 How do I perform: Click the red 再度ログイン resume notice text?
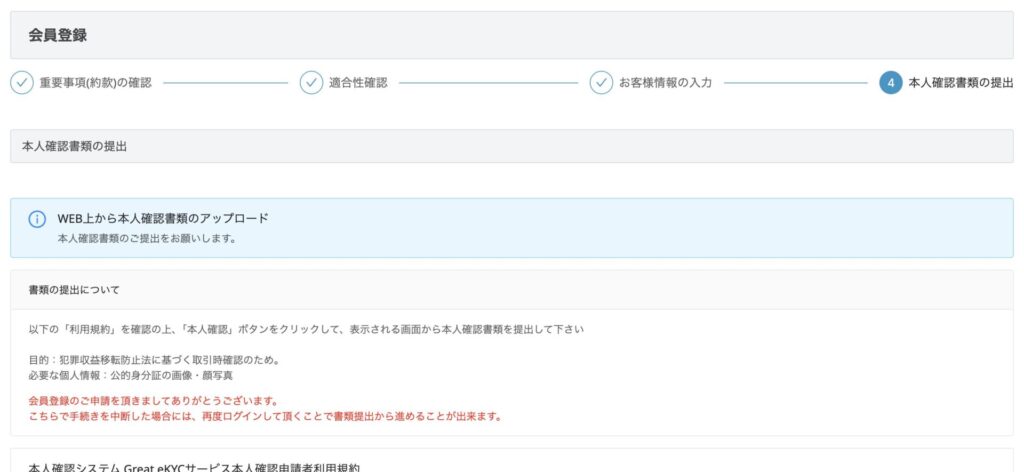click(x=265, y=416)
